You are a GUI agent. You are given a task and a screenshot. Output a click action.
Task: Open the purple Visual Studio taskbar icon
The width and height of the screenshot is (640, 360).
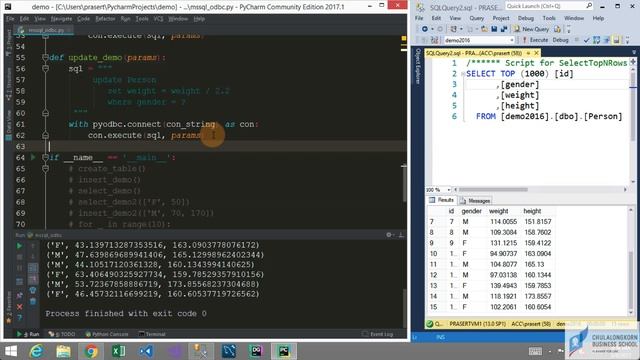[x=174, y=351]
